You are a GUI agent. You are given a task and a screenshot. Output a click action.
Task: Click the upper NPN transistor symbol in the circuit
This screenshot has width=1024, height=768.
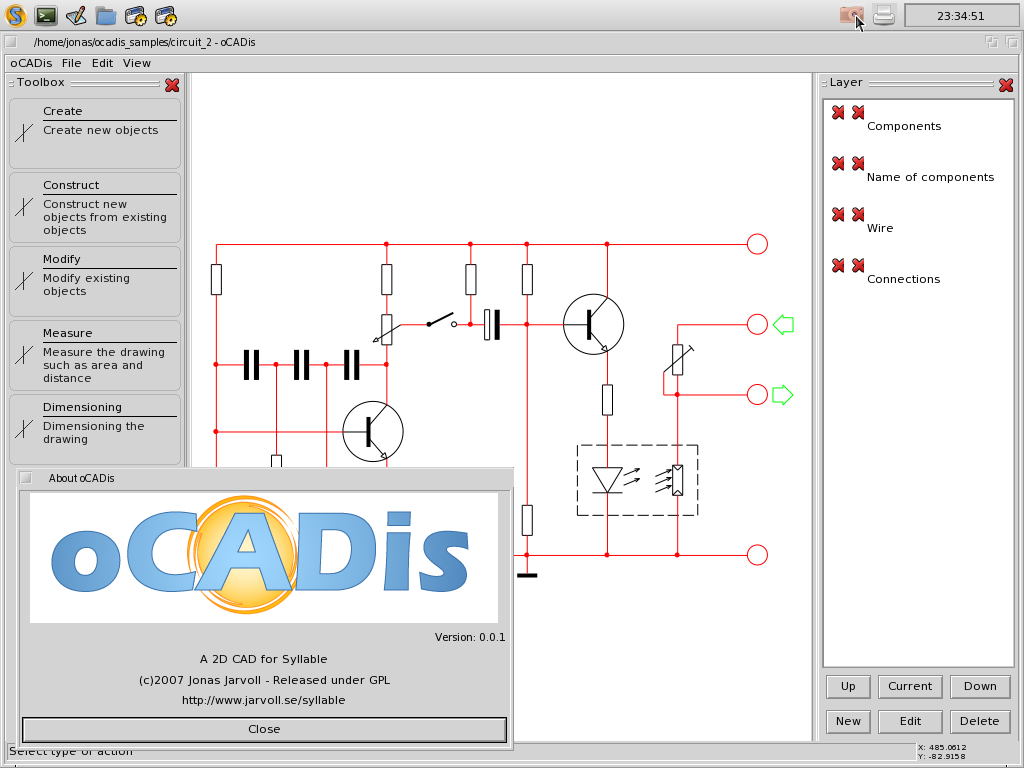click(593, 324)
